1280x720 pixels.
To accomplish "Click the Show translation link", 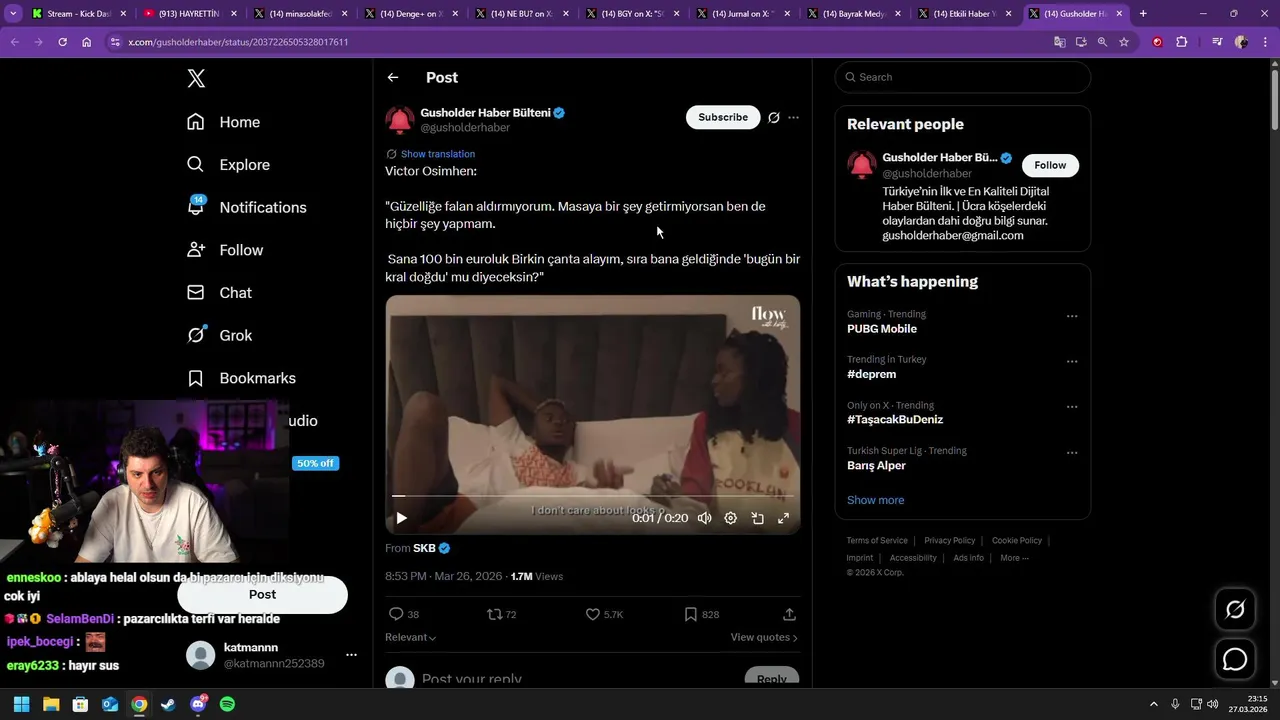I will click(x=437, y=154).
